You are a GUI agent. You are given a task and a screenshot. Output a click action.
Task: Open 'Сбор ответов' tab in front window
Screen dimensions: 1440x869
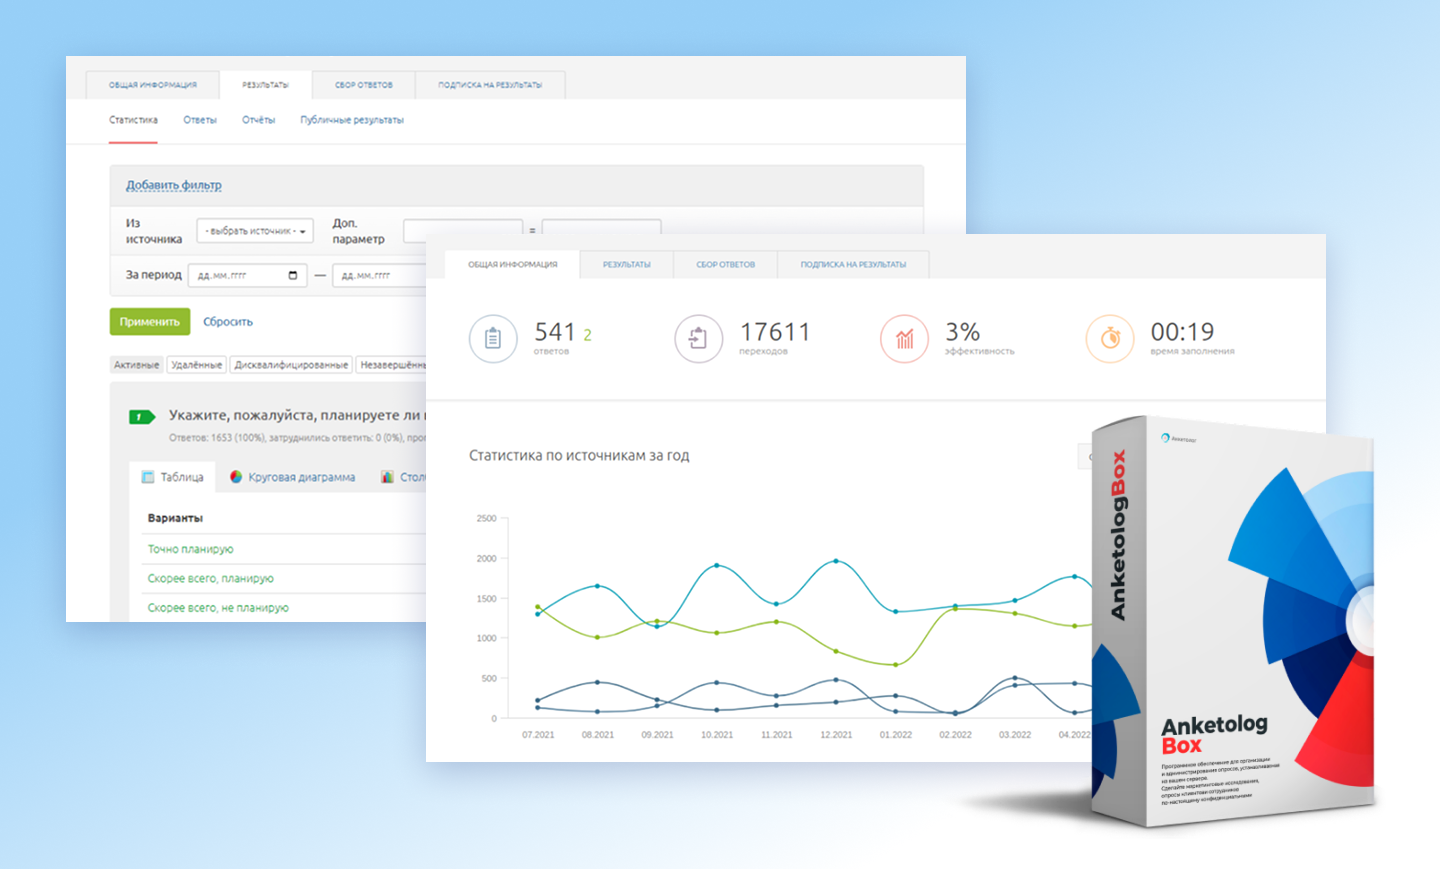point(725,264)
